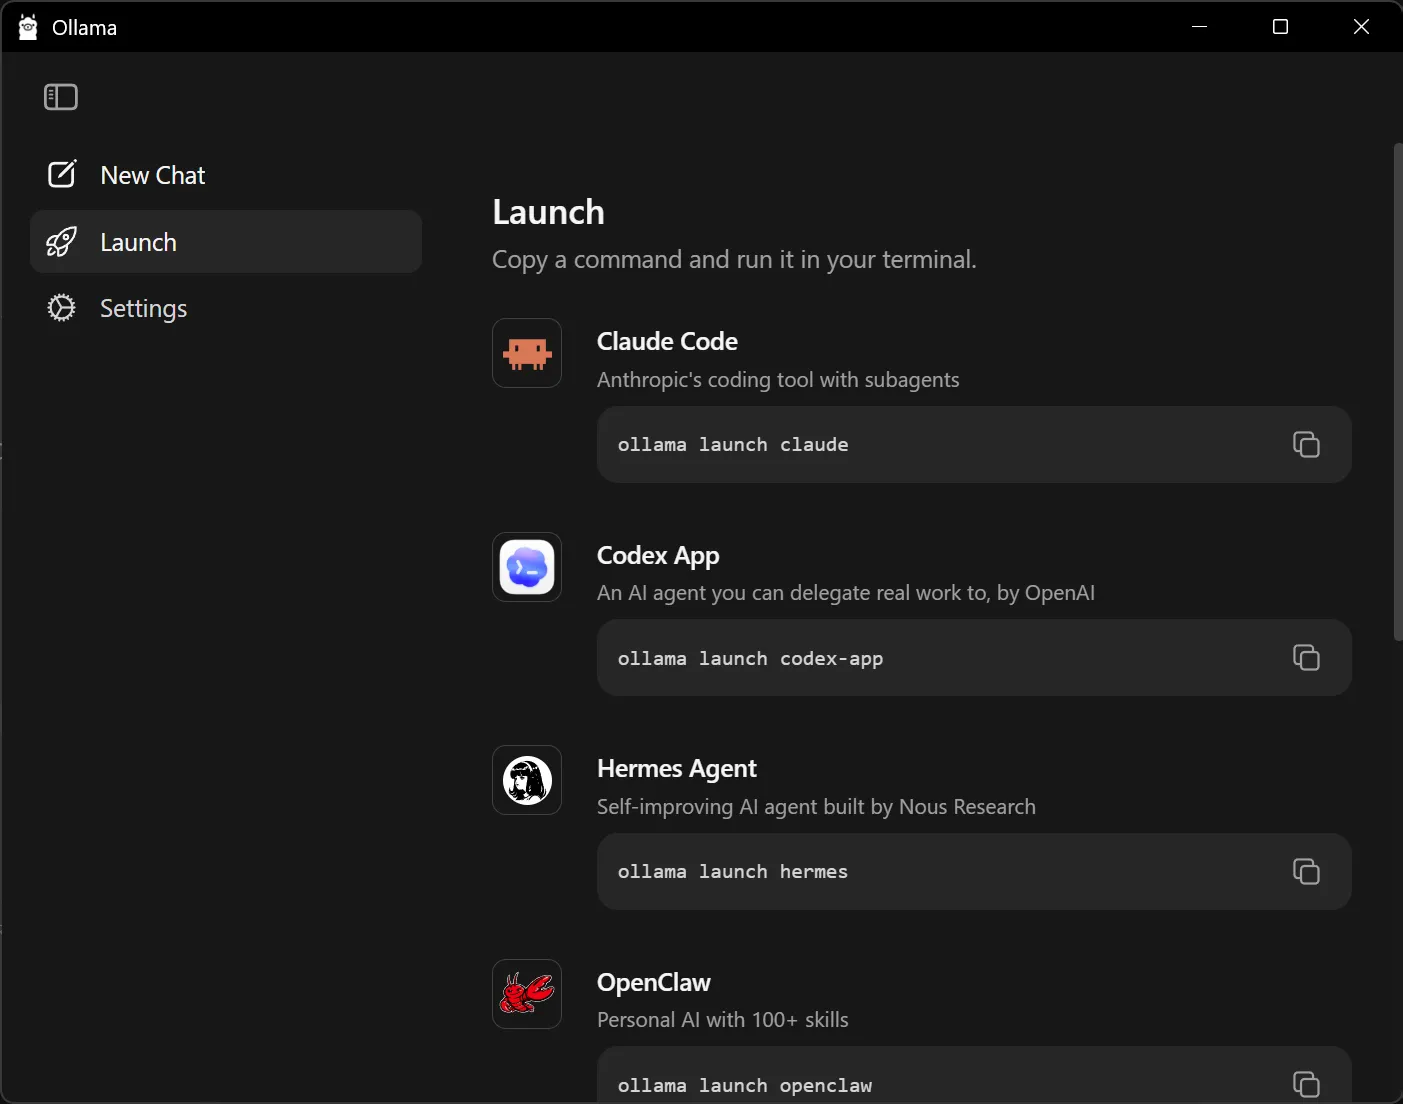Open Settings from the sidebar
This screenshot has height=1104, width=1403.
coord(226,308)
